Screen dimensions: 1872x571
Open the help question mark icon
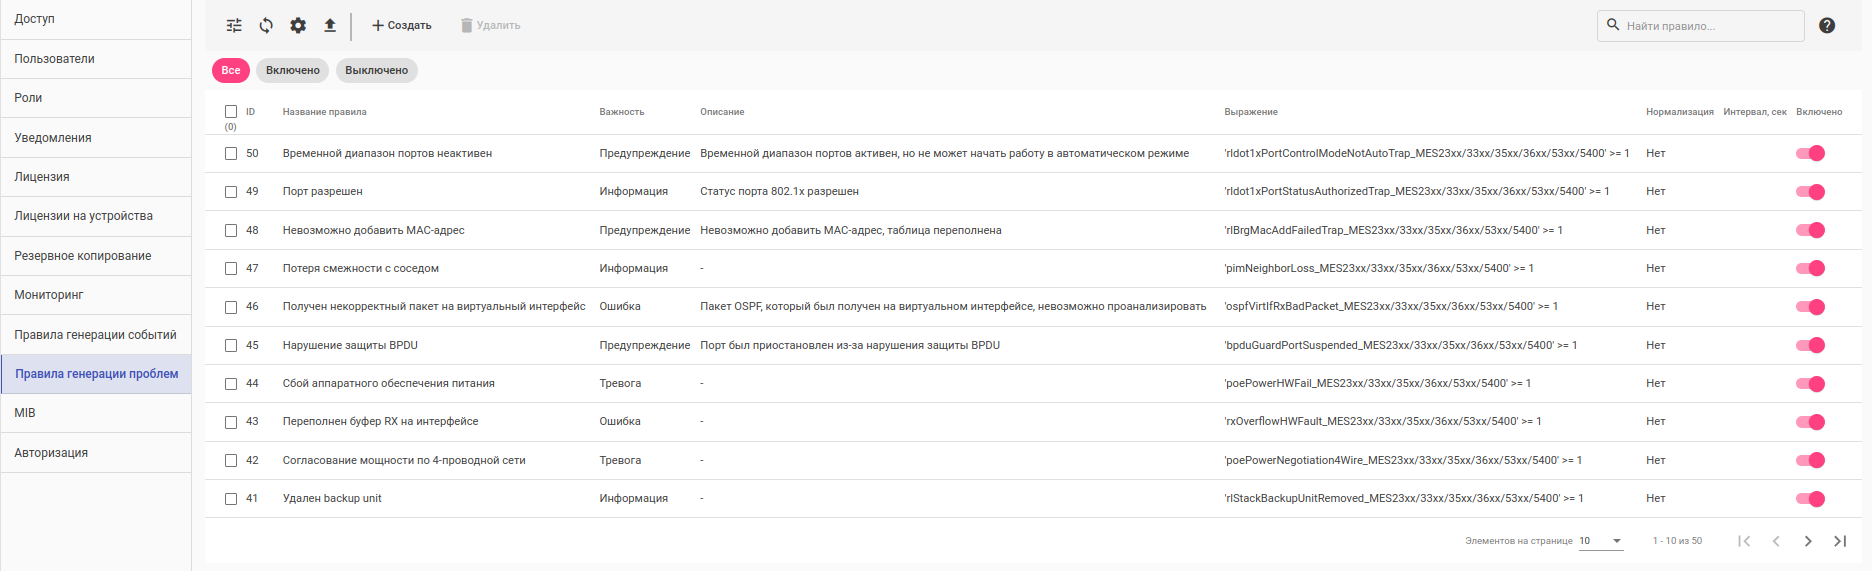pos(1827,26)
